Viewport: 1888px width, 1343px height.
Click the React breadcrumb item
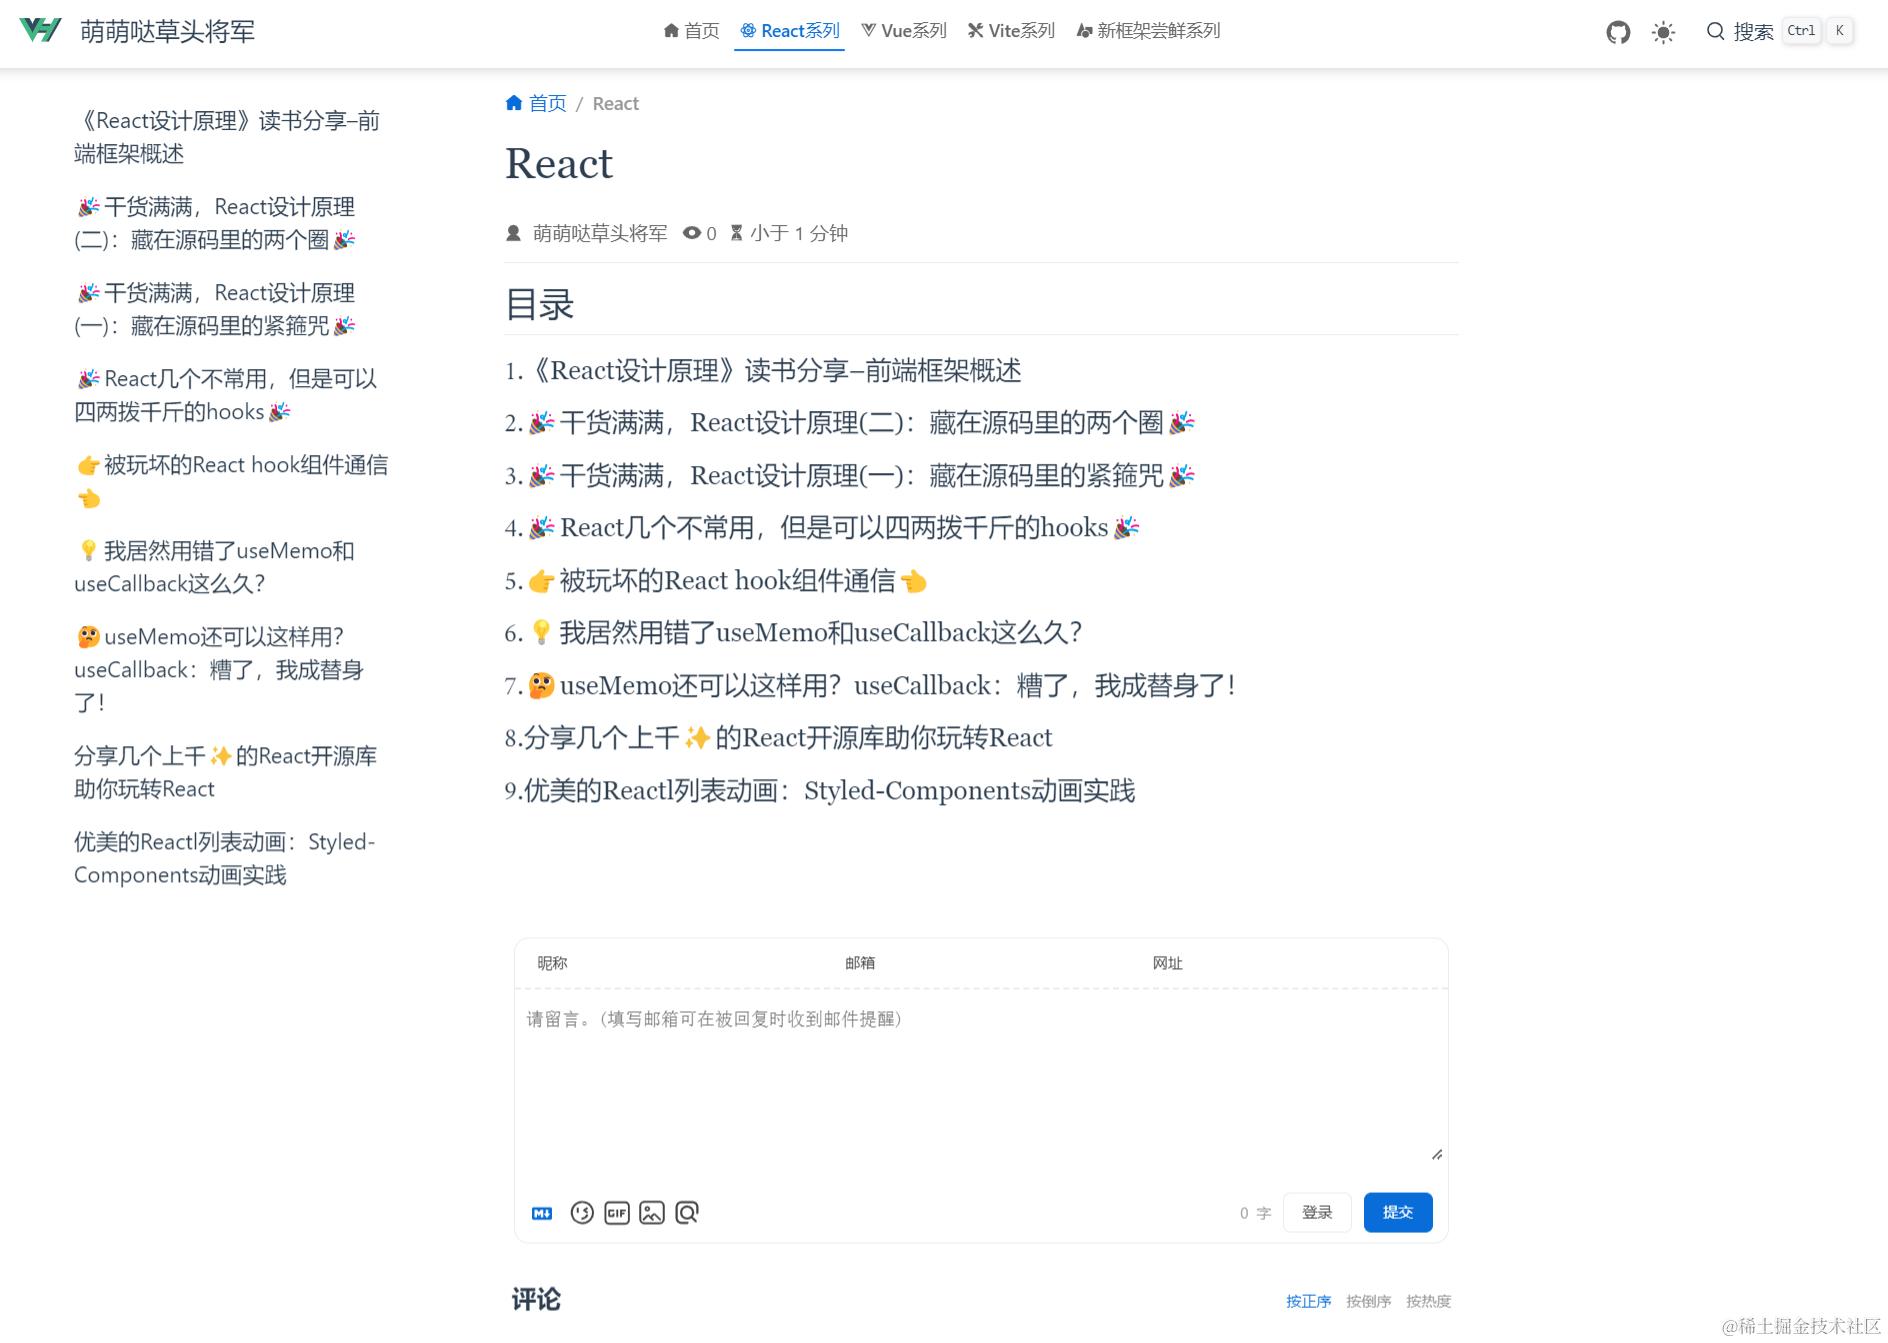point(615,103)
